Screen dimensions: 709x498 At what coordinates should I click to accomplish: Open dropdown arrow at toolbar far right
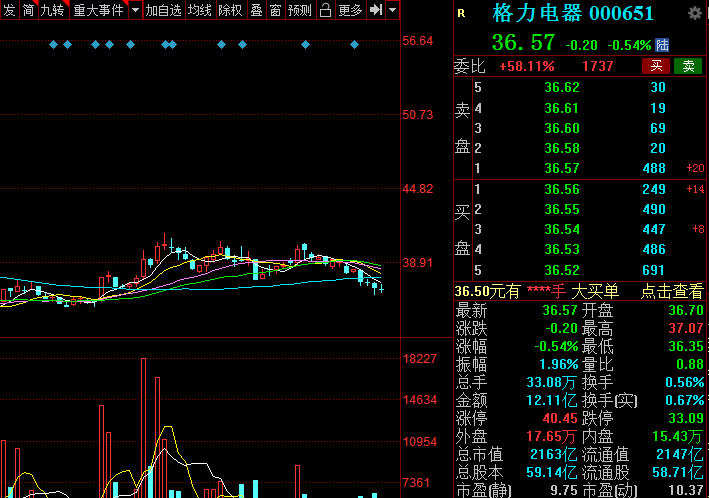pos(392,10)
